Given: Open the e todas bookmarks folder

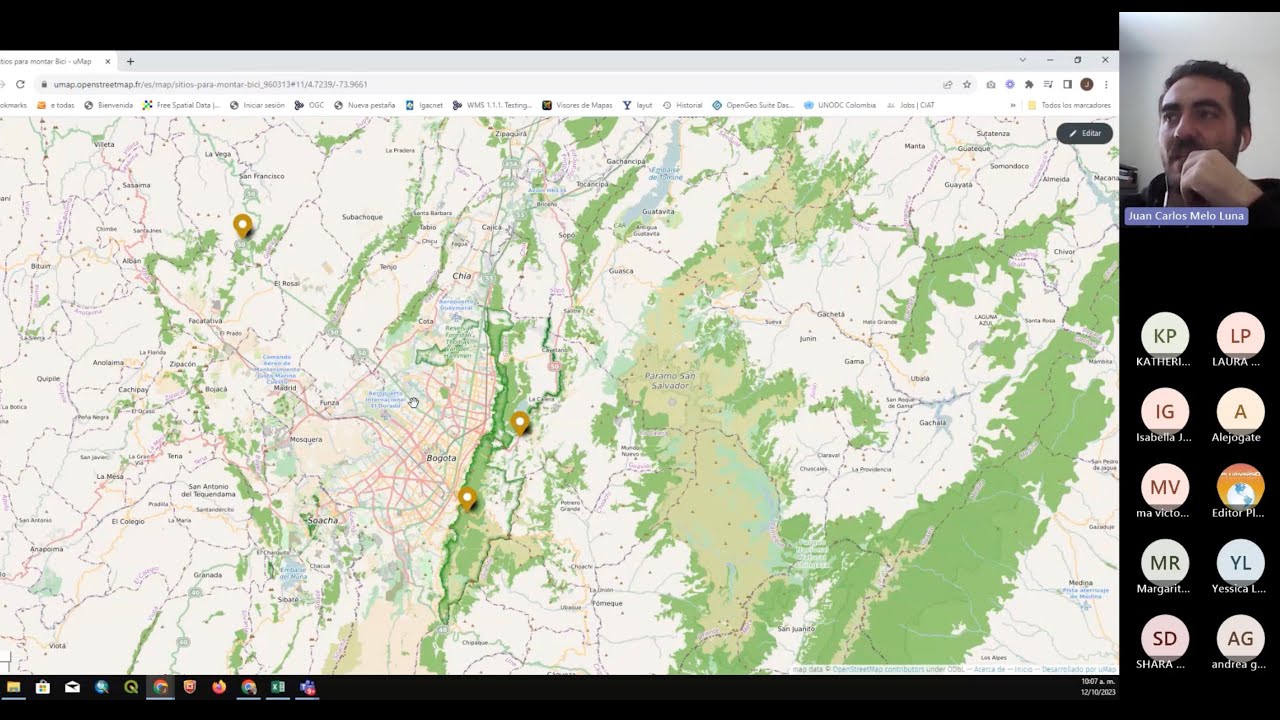Looking at the screenshot, I should pyautogui.click(x=55, y=105).
